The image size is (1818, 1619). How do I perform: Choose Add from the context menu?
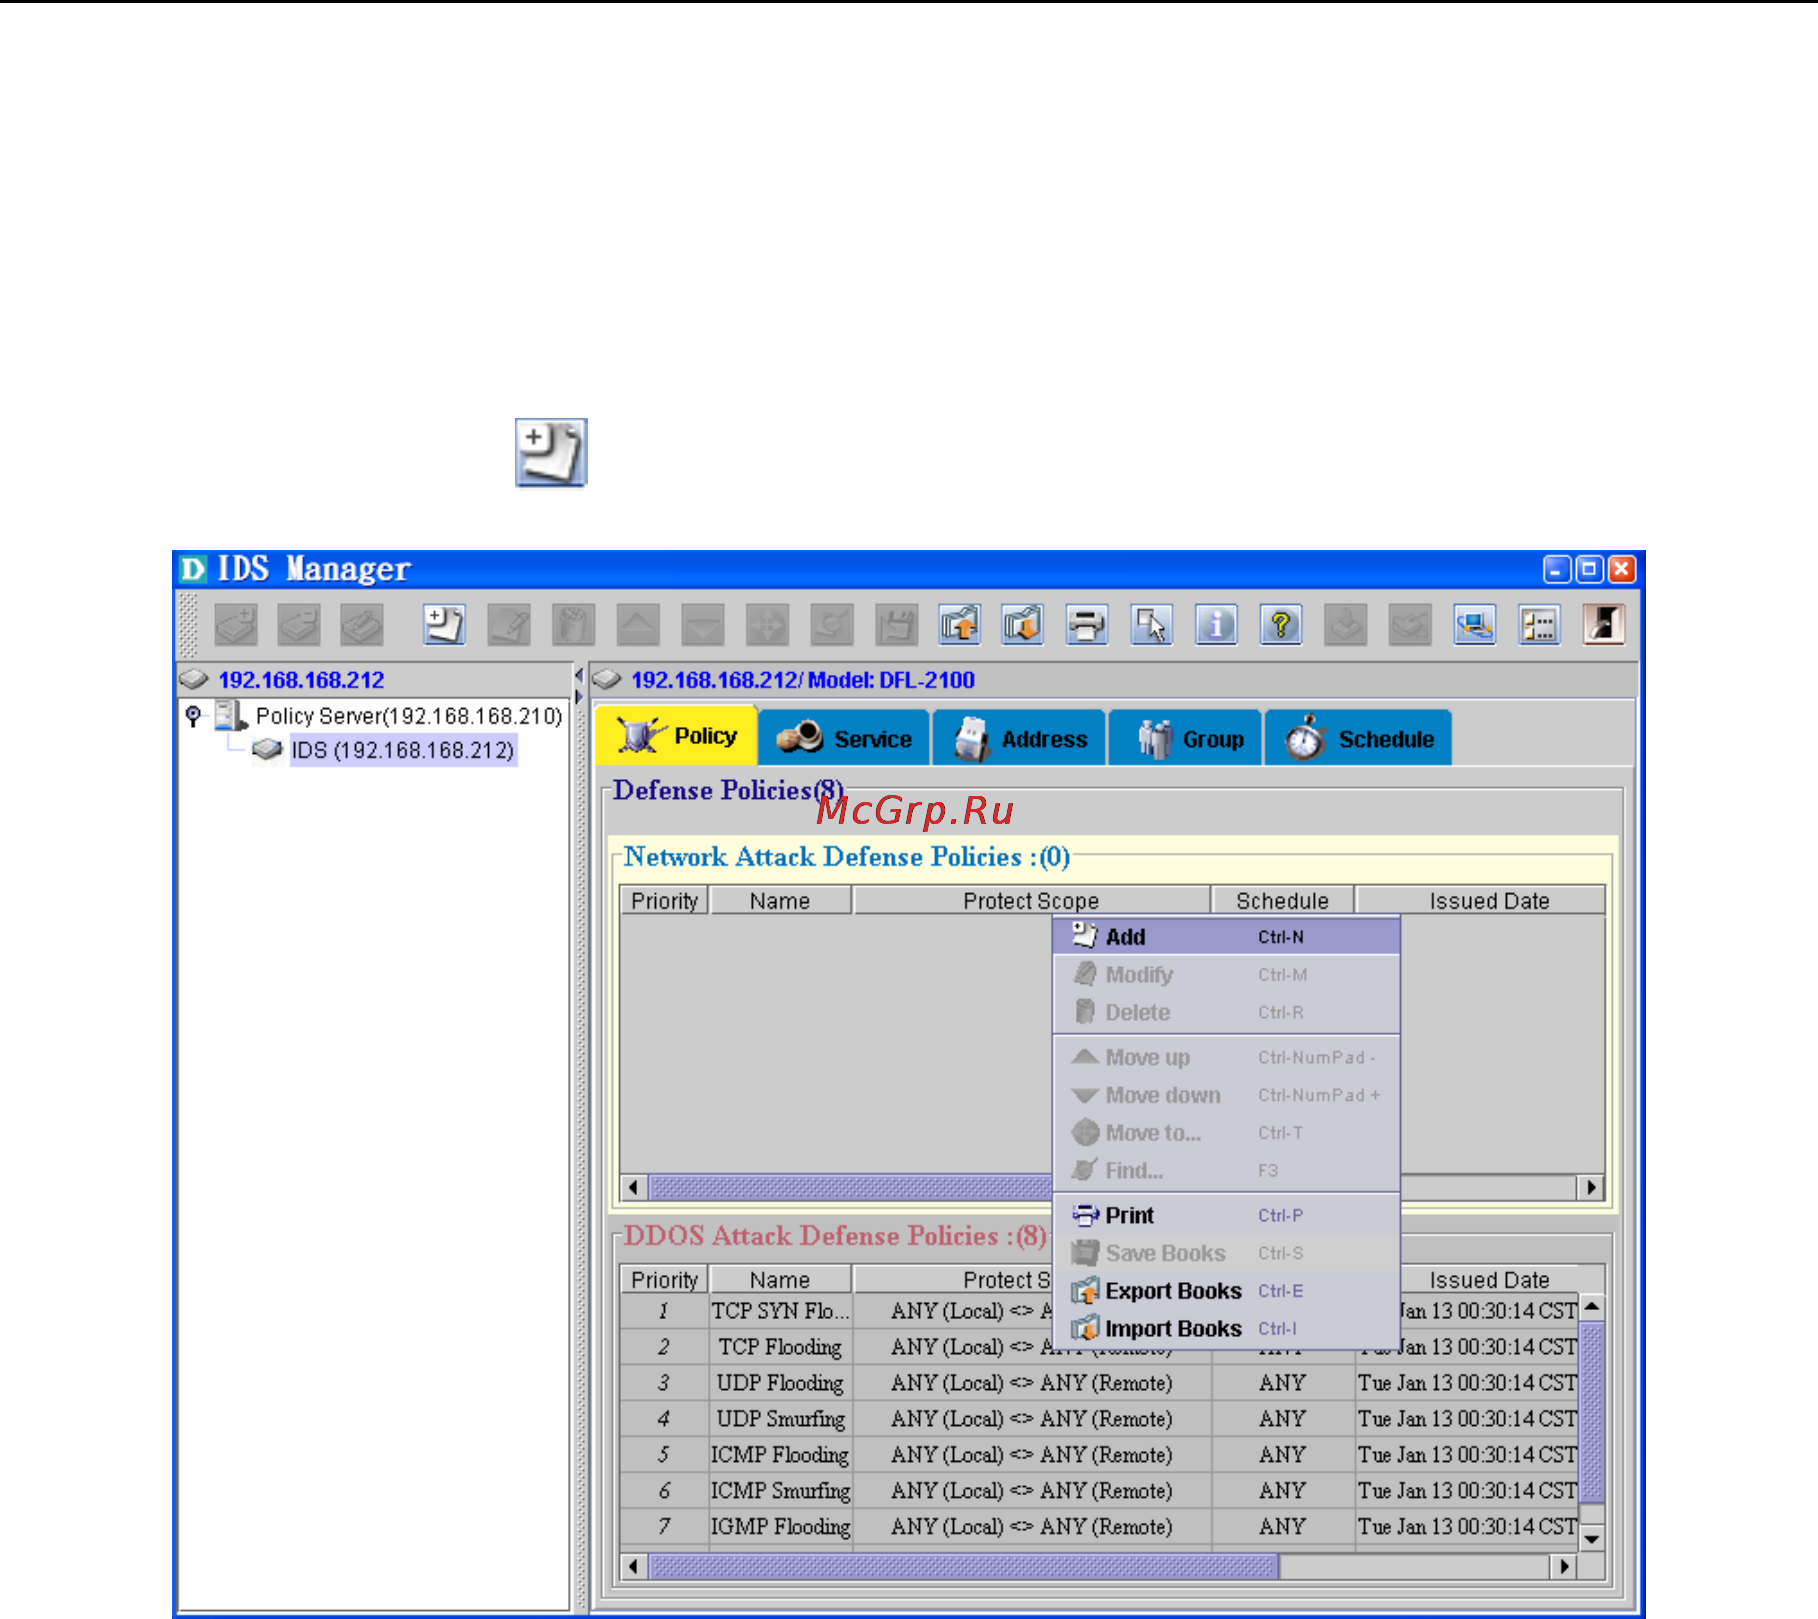pyautogui.click(x=1226, y=937)
